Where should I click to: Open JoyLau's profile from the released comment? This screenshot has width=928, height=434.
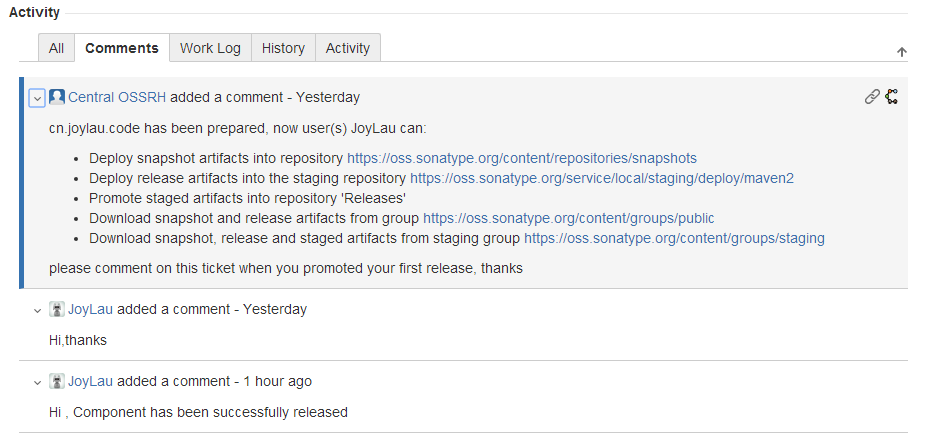click(x=91, y=381)
